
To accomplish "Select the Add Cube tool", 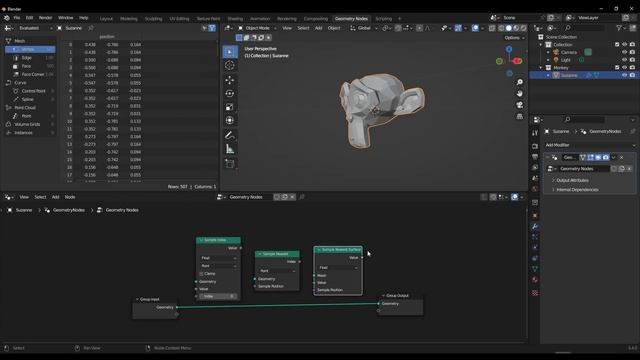I will [x=230, y=164].
